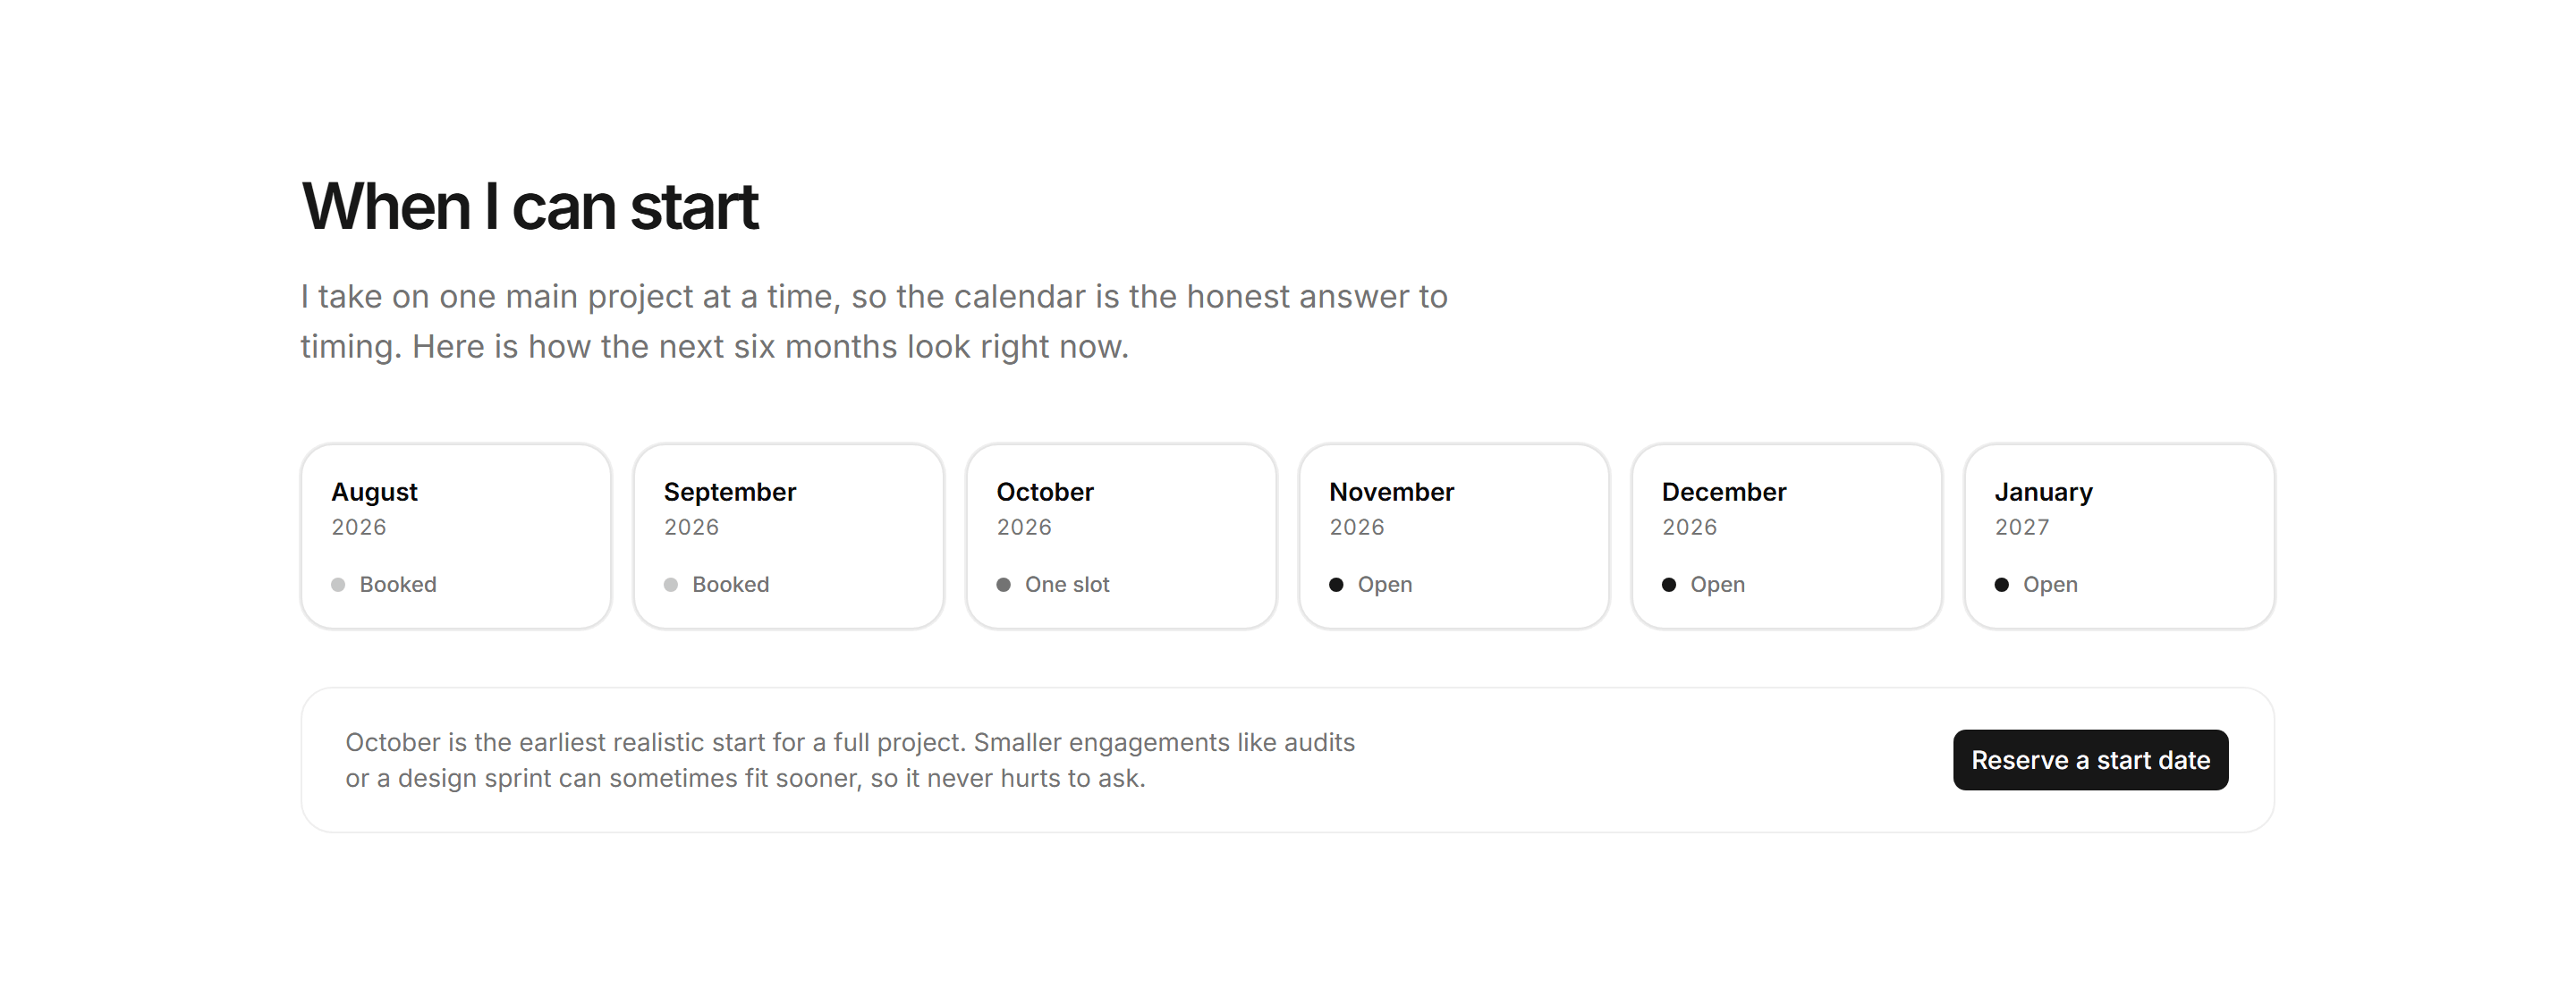Click the One slot label in October
Viewport: 2576px width, 1005px height.
pos(1067,585)
